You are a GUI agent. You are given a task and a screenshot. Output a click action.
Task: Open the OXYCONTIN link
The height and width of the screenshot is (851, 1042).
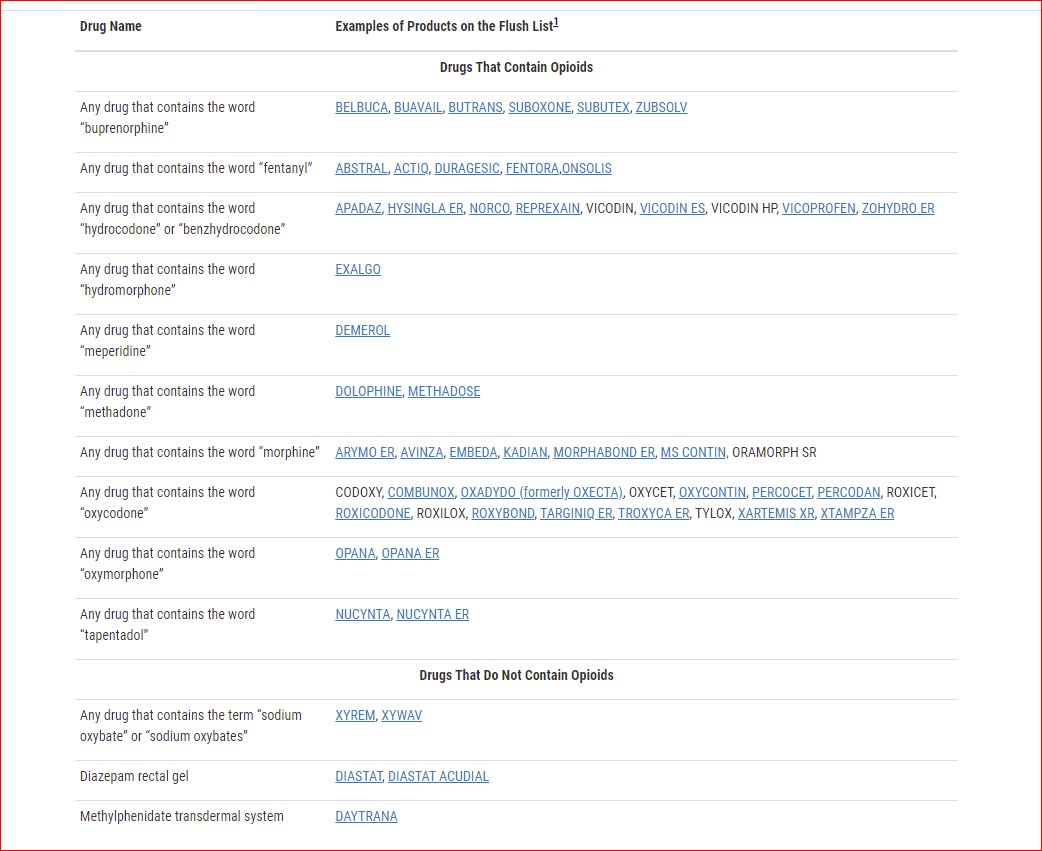click(x=712, y=493)
